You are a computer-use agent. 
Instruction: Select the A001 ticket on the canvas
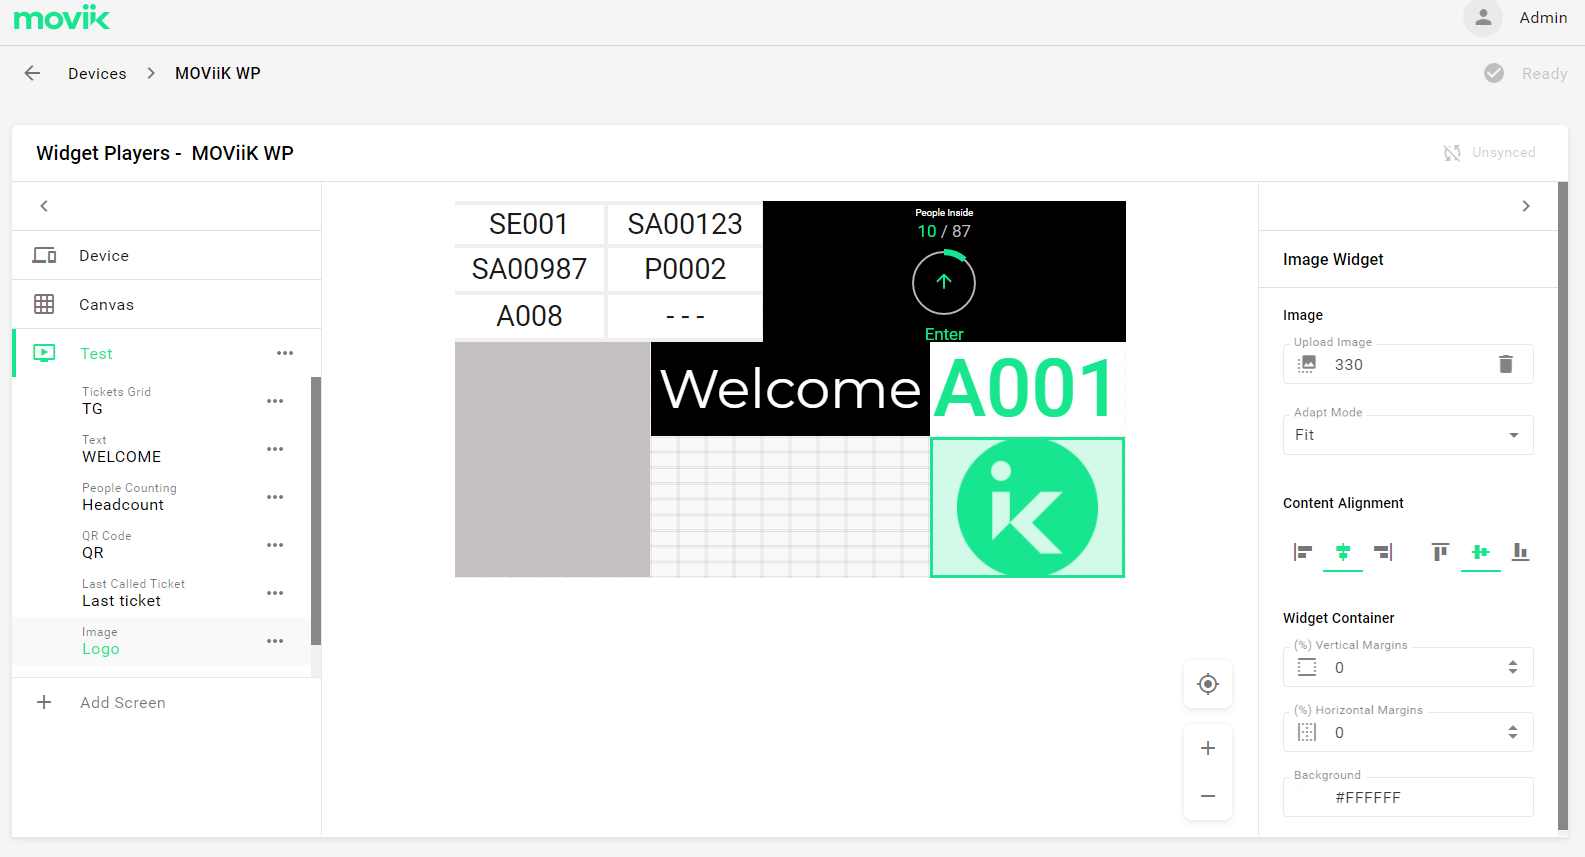tap(1027, 389)
